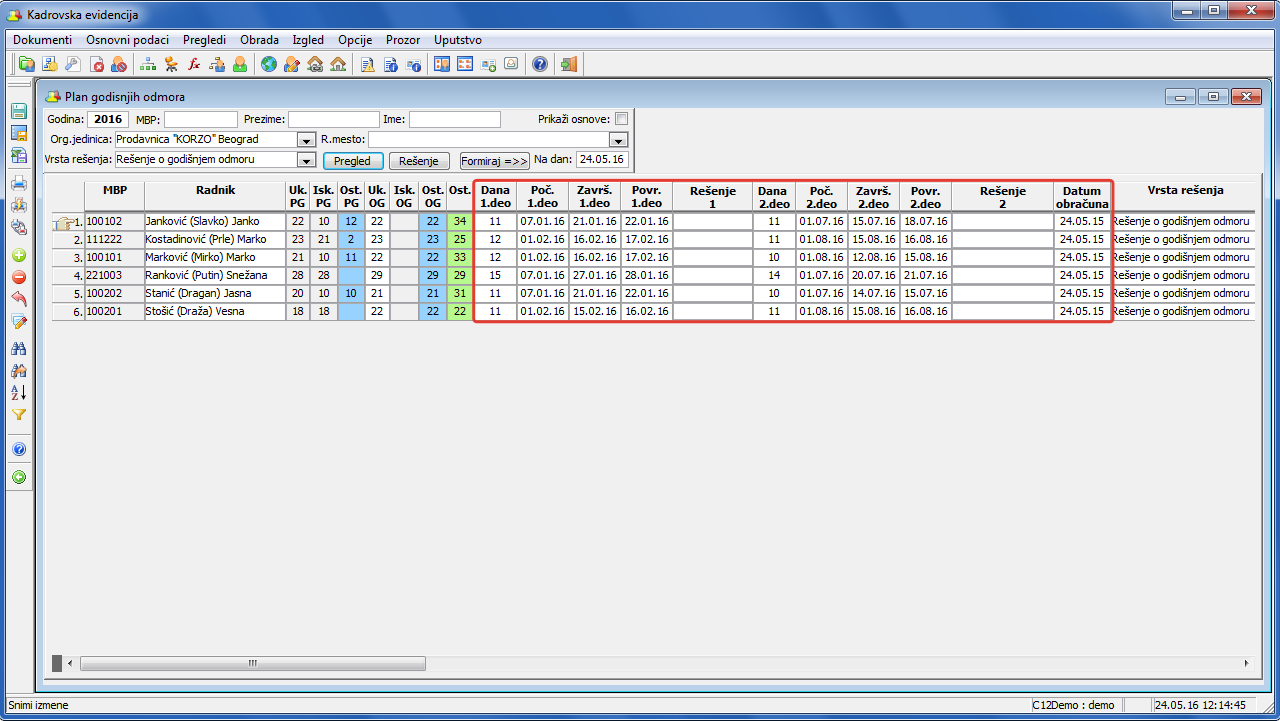
Task: Apply filter using yellow funnel icon
Action: click(19, 415)
